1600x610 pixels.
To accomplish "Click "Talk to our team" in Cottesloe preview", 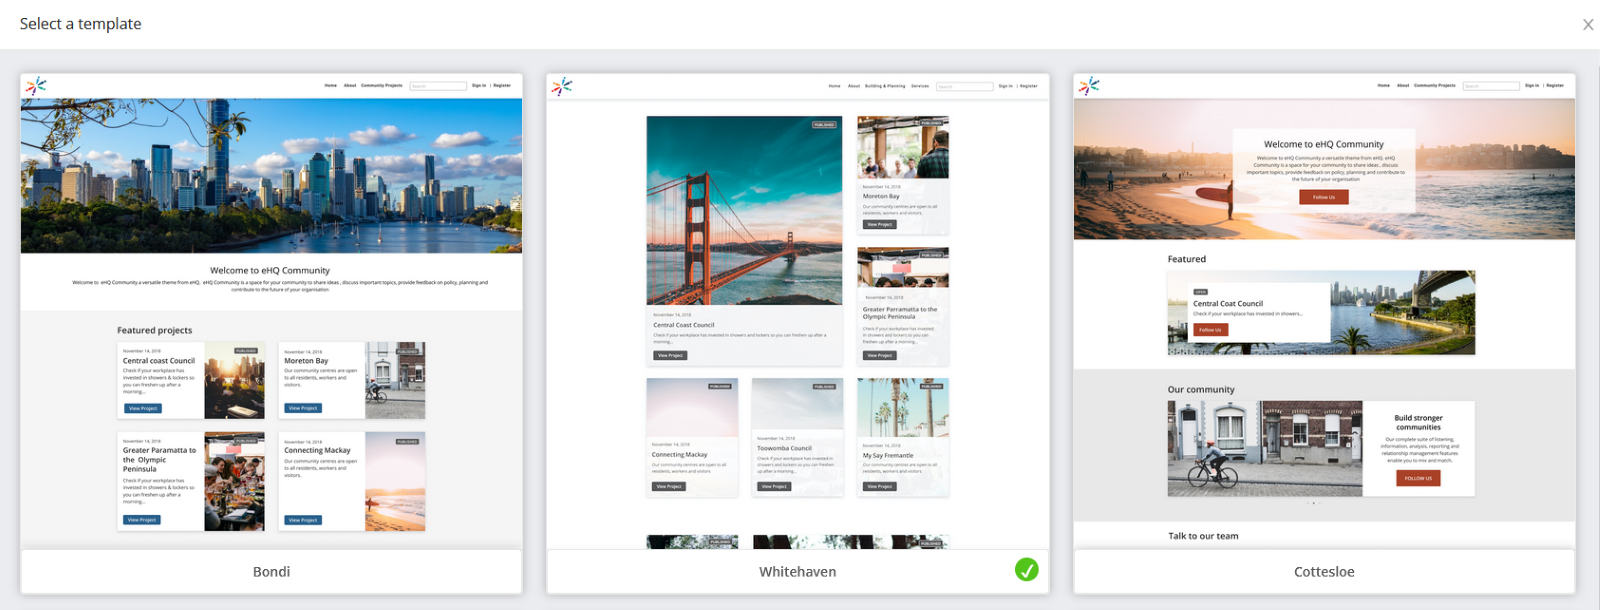I will tap(1203, 536).
